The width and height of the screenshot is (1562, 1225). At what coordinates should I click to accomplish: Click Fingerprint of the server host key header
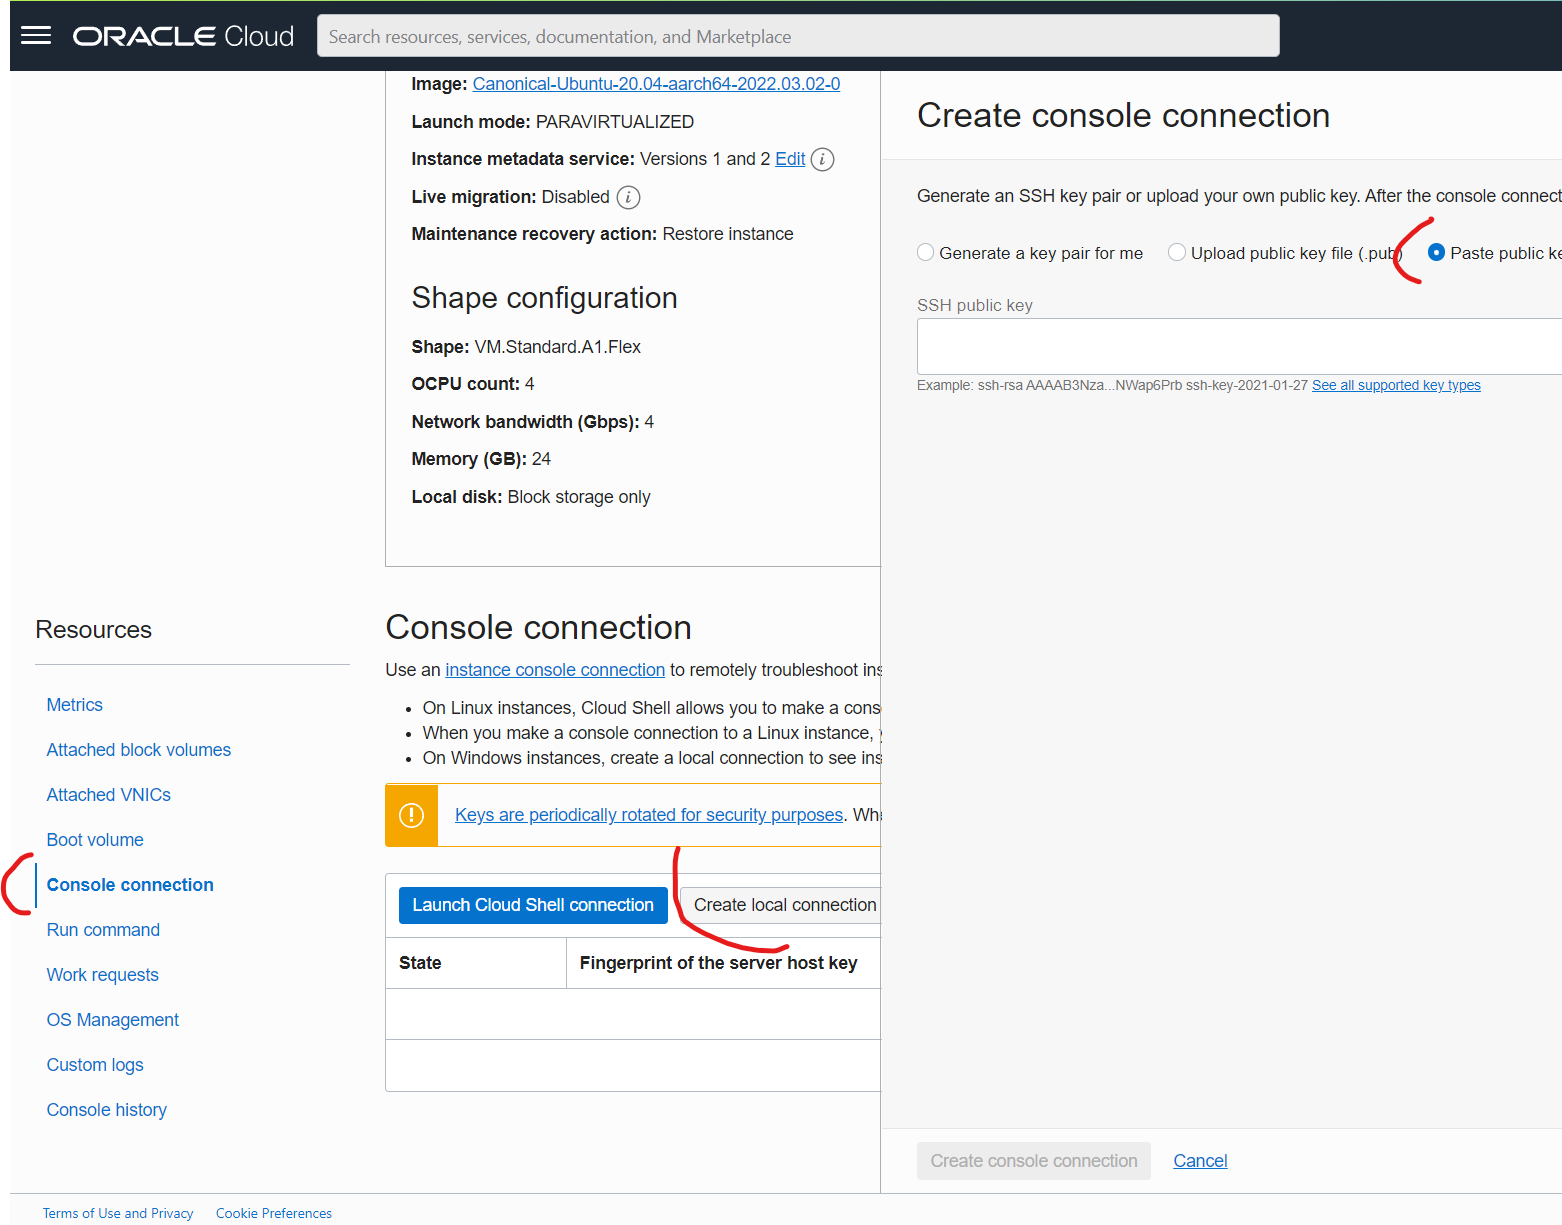pyautogui.click(x=718, y=963)
